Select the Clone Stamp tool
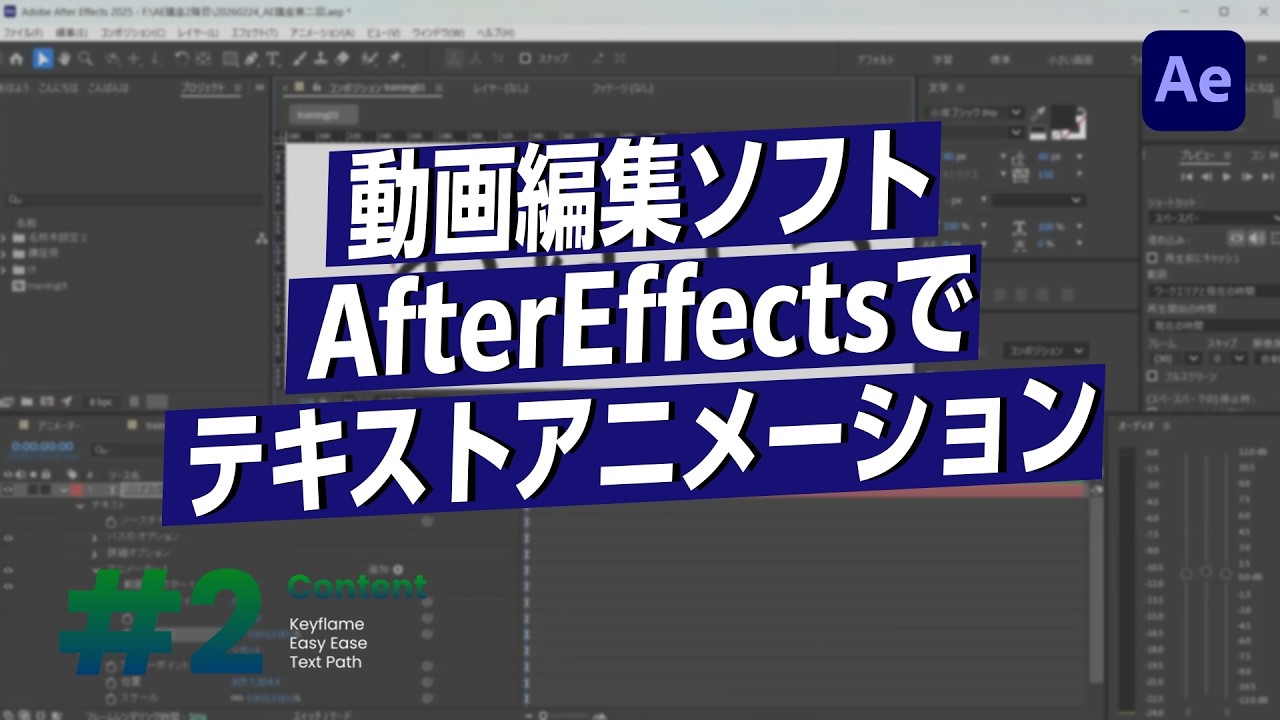 point(321,58)
